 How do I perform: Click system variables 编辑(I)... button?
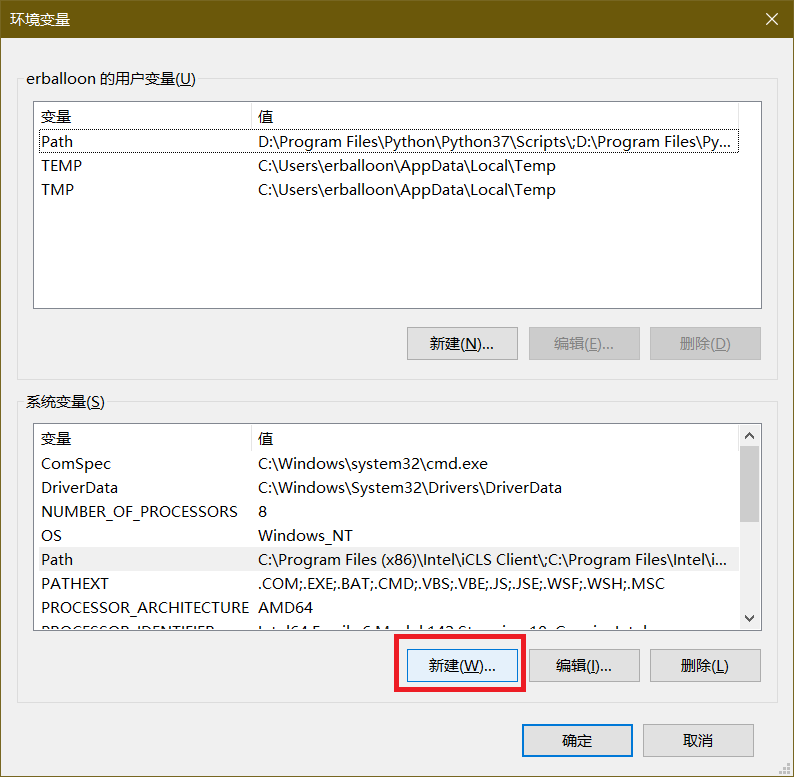click(584, 666)
